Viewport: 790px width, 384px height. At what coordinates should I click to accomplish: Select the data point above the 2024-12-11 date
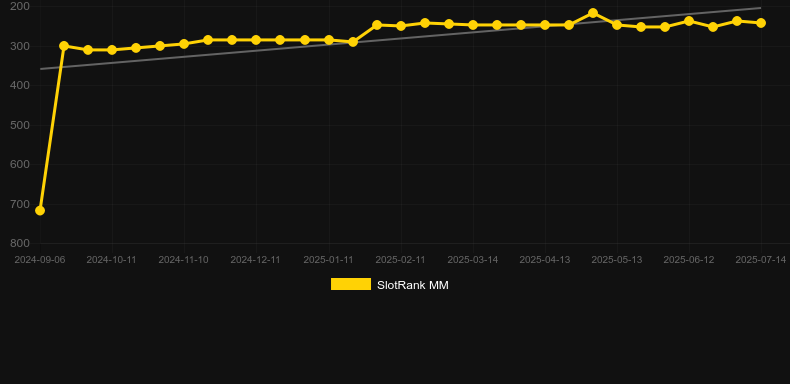tap(256, 40)
